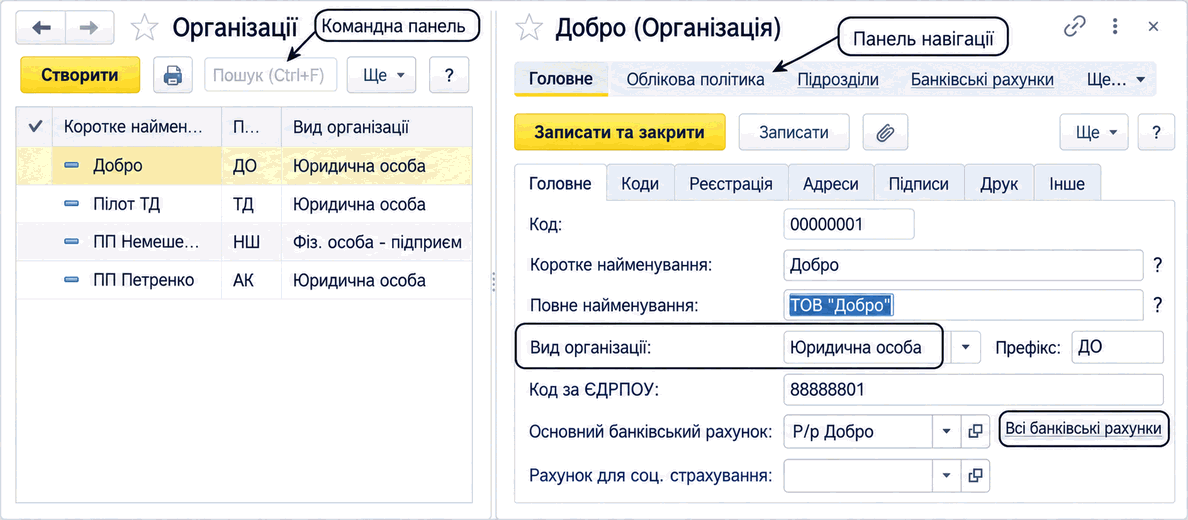This screenshot has height=520, width=1188.
Task: Click the checkmark column header
Action: tap(34, 127)
